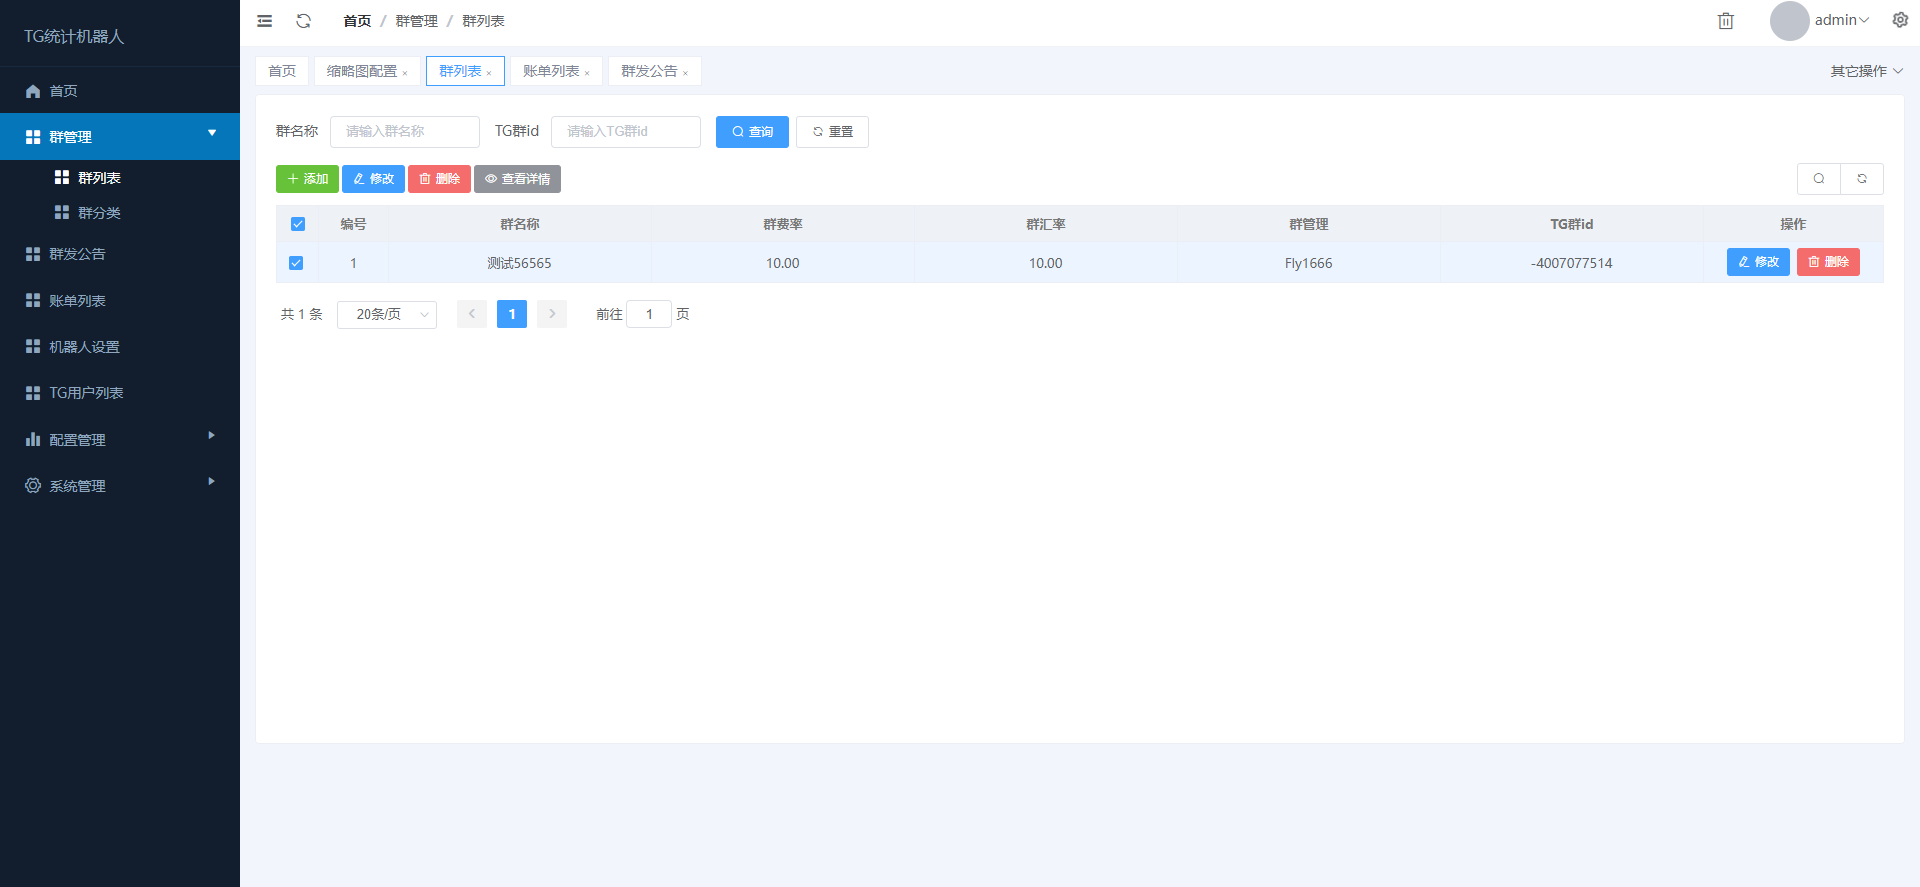The height and width of the screenshot is (887, 1920).
Task: Go to 群发公告 in the sidebar
Action: (x=120, y=254)
